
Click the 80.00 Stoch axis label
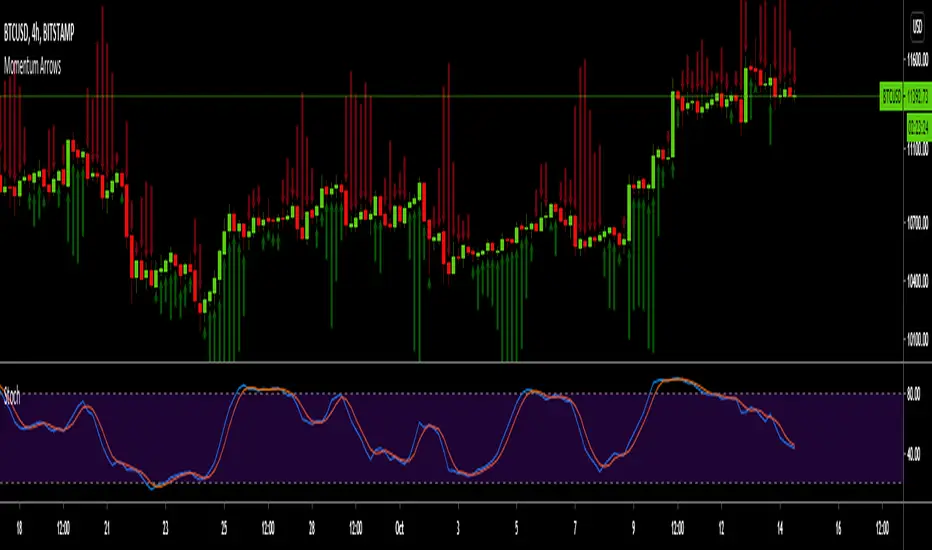click(x=914, y=394)
